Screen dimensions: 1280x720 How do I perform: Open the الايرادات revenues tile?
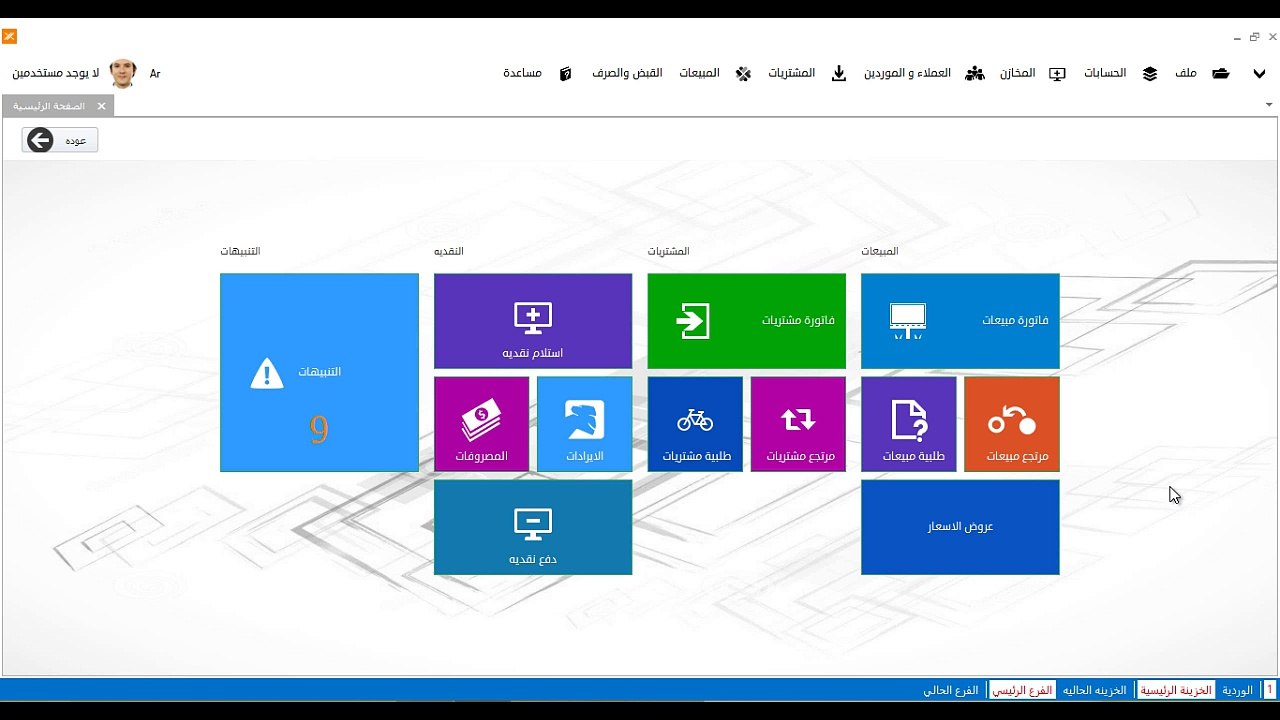585,424
